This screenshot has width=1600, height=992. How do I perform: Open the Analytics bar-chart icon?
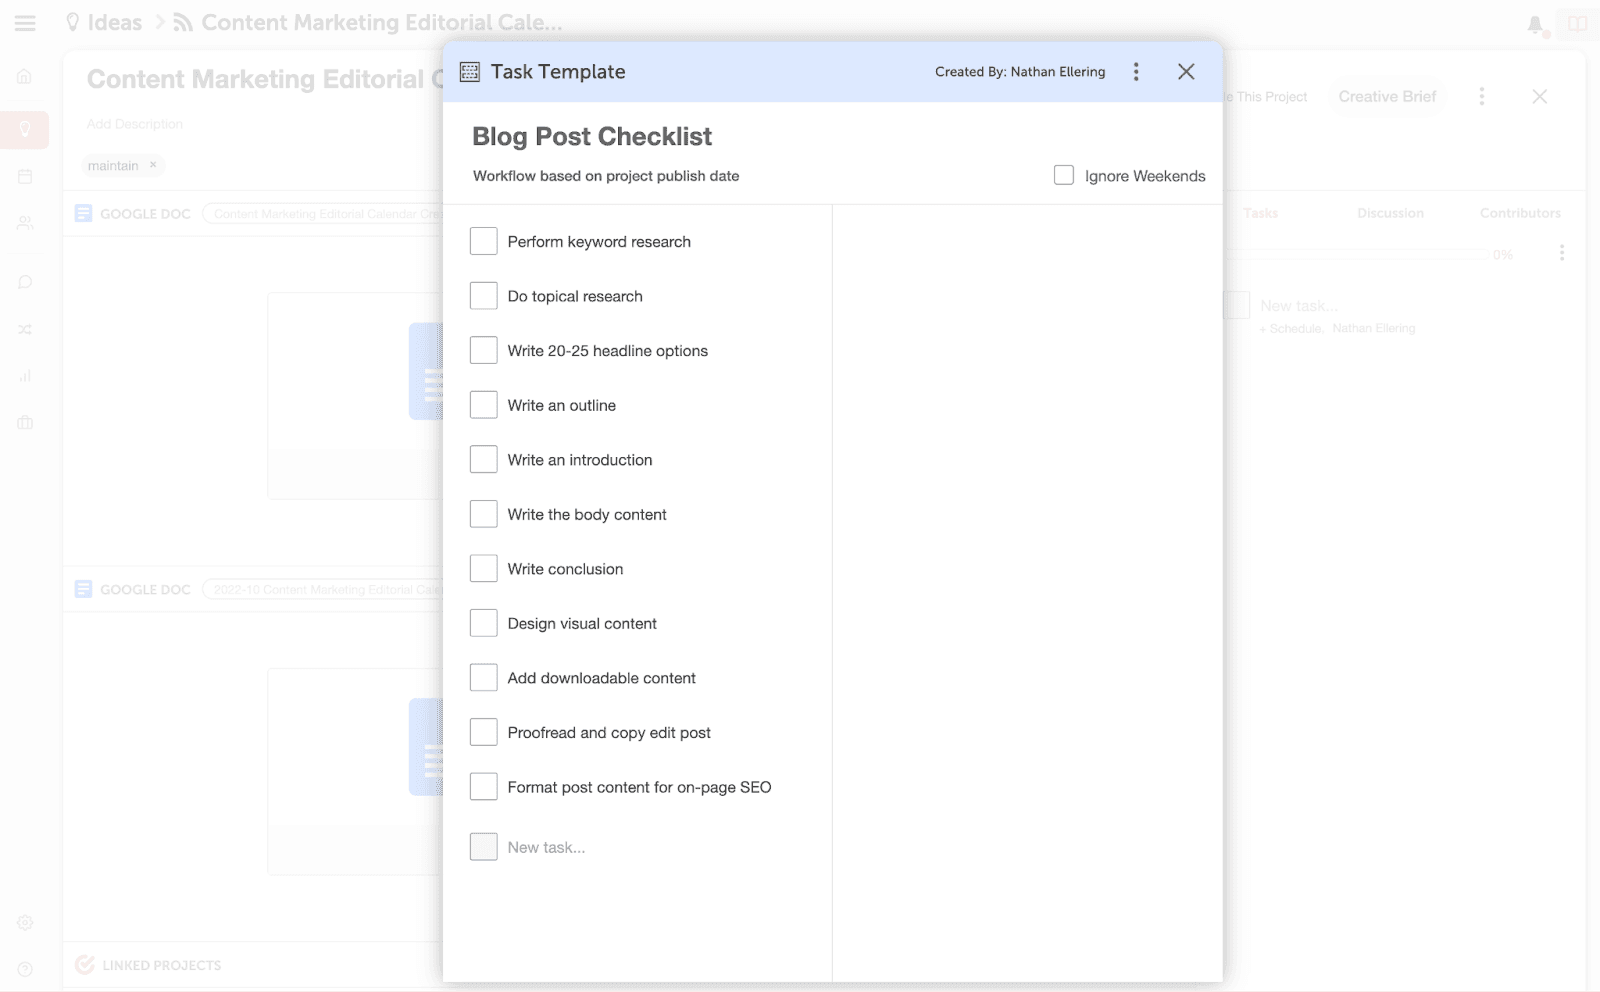pos(24,376)
